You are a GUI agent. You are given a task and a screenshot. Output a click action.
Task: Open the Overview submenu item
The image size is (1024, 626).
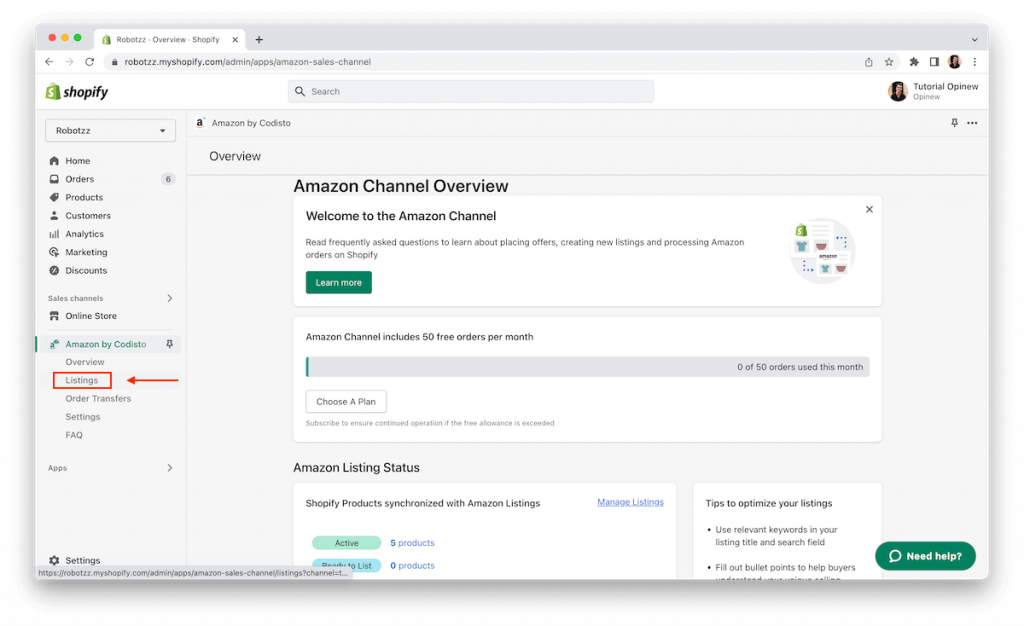pyautogui.click(x=84, y=362)
